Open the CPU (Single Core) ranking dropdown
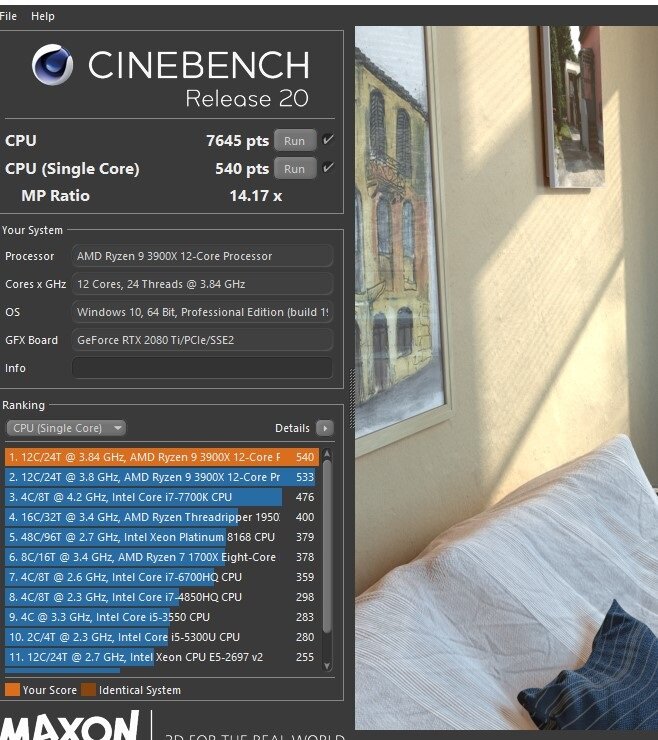 click(x=66, y=428)
